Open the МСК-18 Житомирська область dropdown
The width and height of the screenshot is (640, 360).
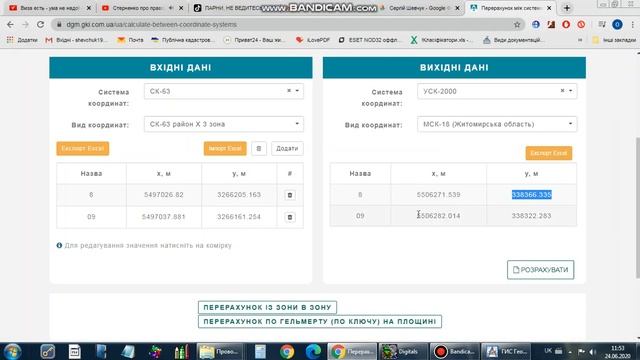pos(497,124)
